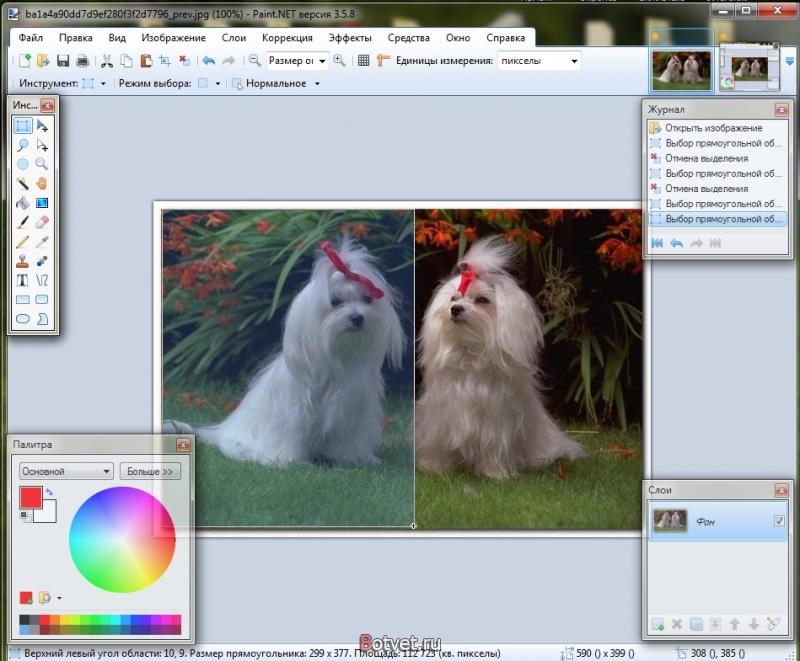Select the Text tool
800x661 pixels.
pos(22,280)
